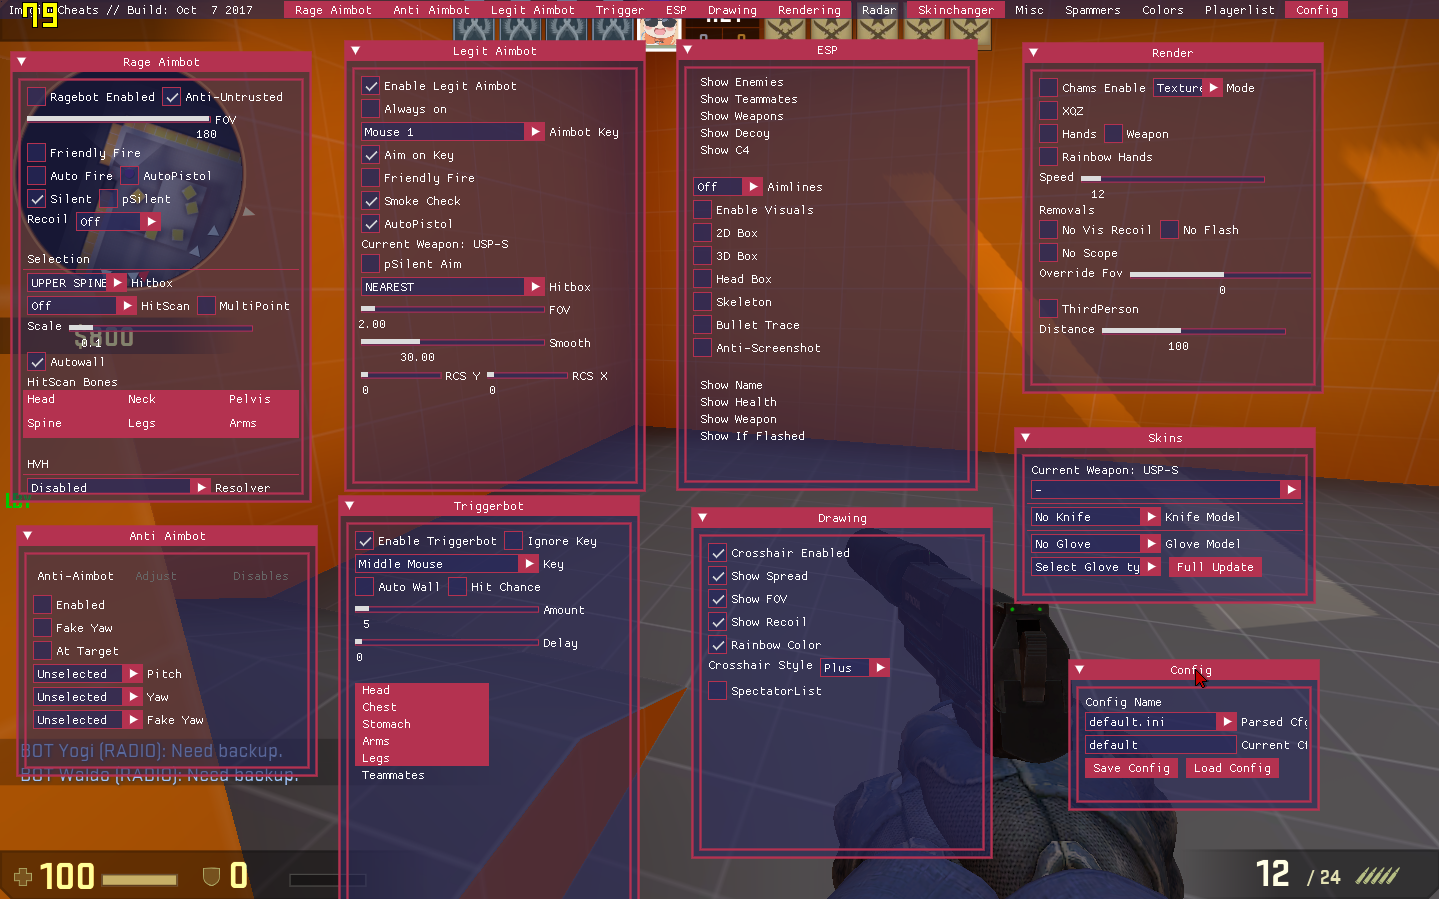Toggle the Aim on Key checkbox

click(x=370, y=154)
